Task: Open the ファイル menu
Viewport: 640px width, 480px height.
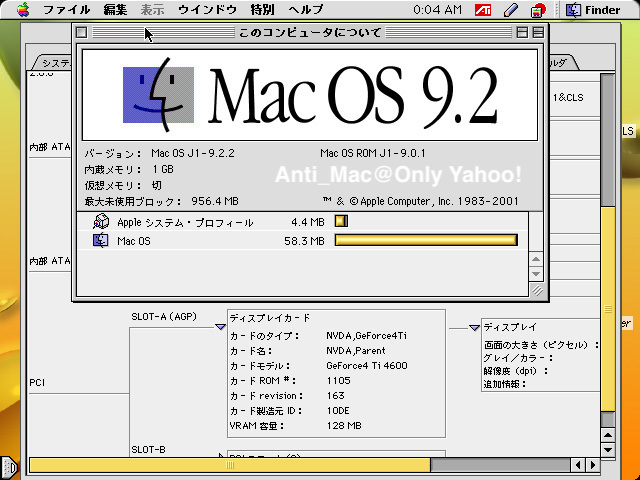Action: pyautogui.click(x=67, y=9)
